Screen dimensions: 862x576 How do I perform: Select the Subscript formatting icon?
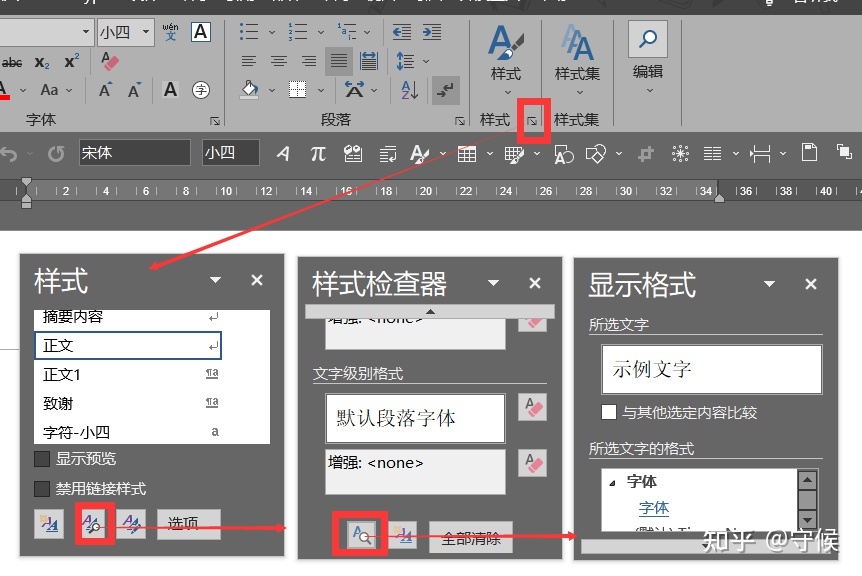click(x=40, y=62)
